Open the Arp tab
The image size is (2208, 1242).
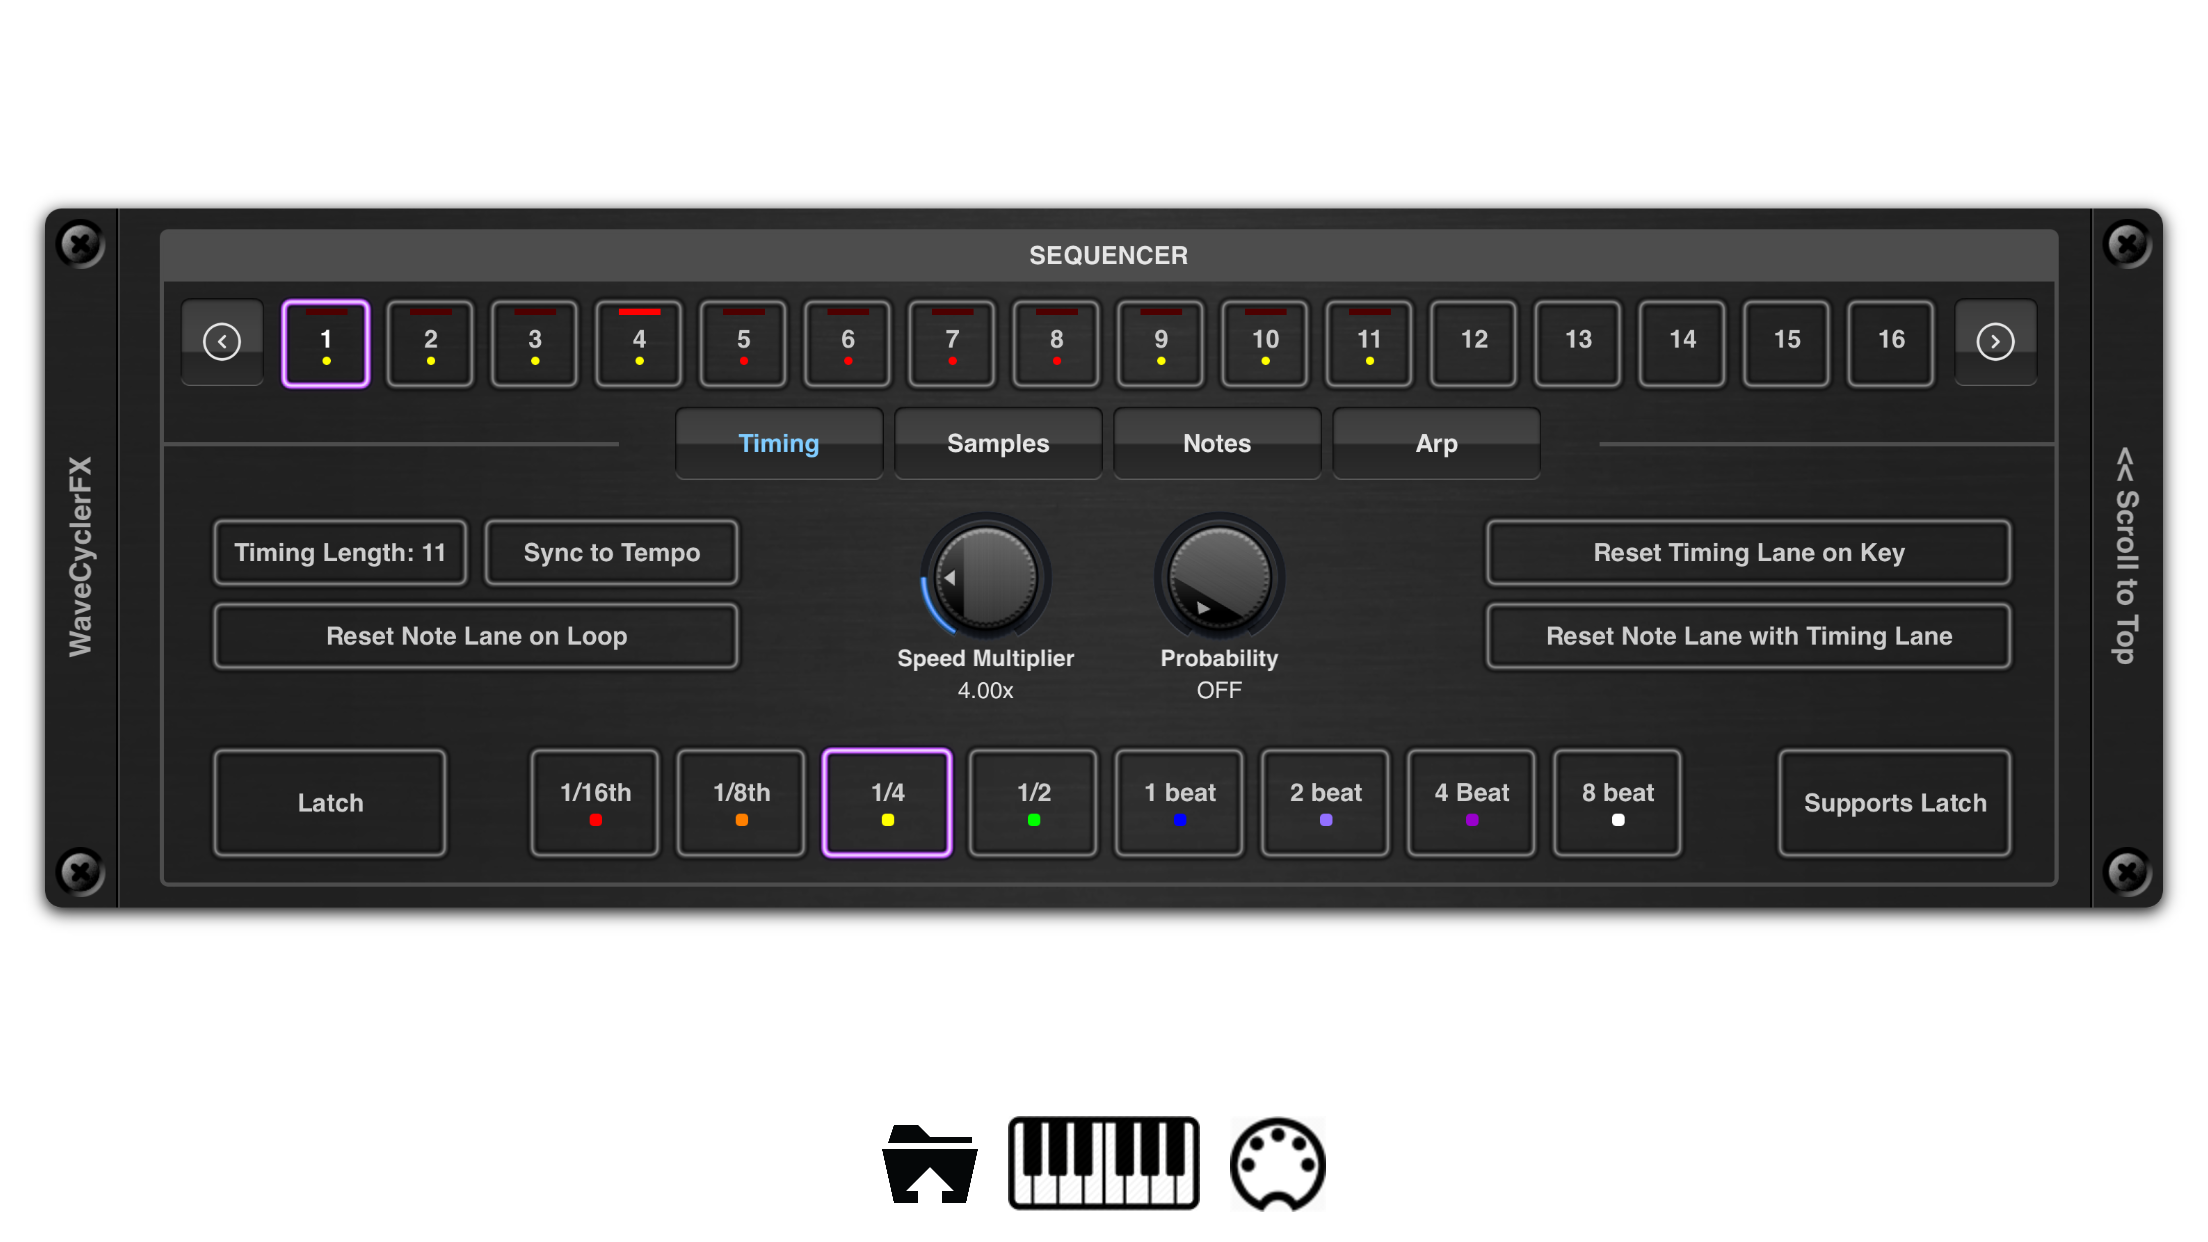(1436, 444)
